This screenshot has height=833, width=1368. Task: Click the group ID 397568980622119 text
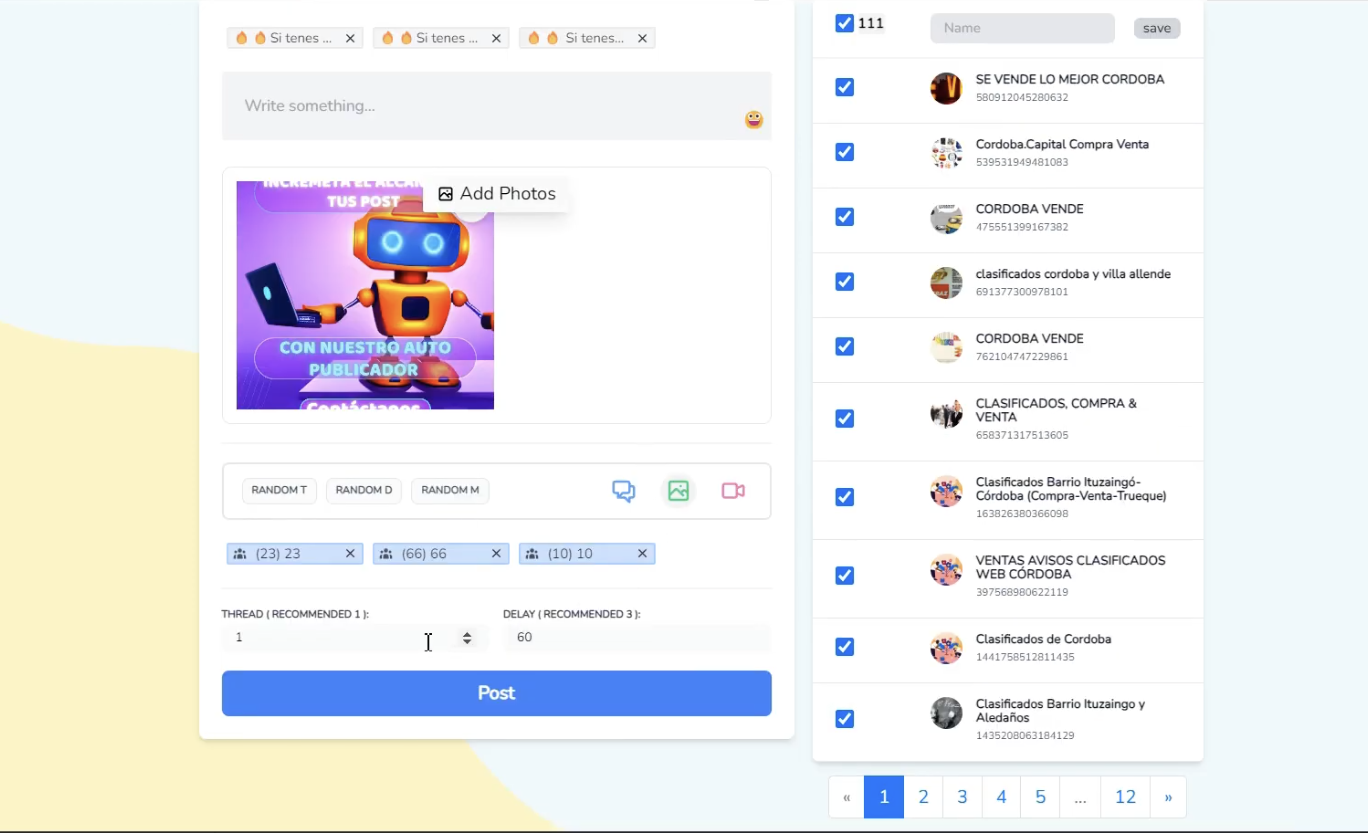[1022, 592]
